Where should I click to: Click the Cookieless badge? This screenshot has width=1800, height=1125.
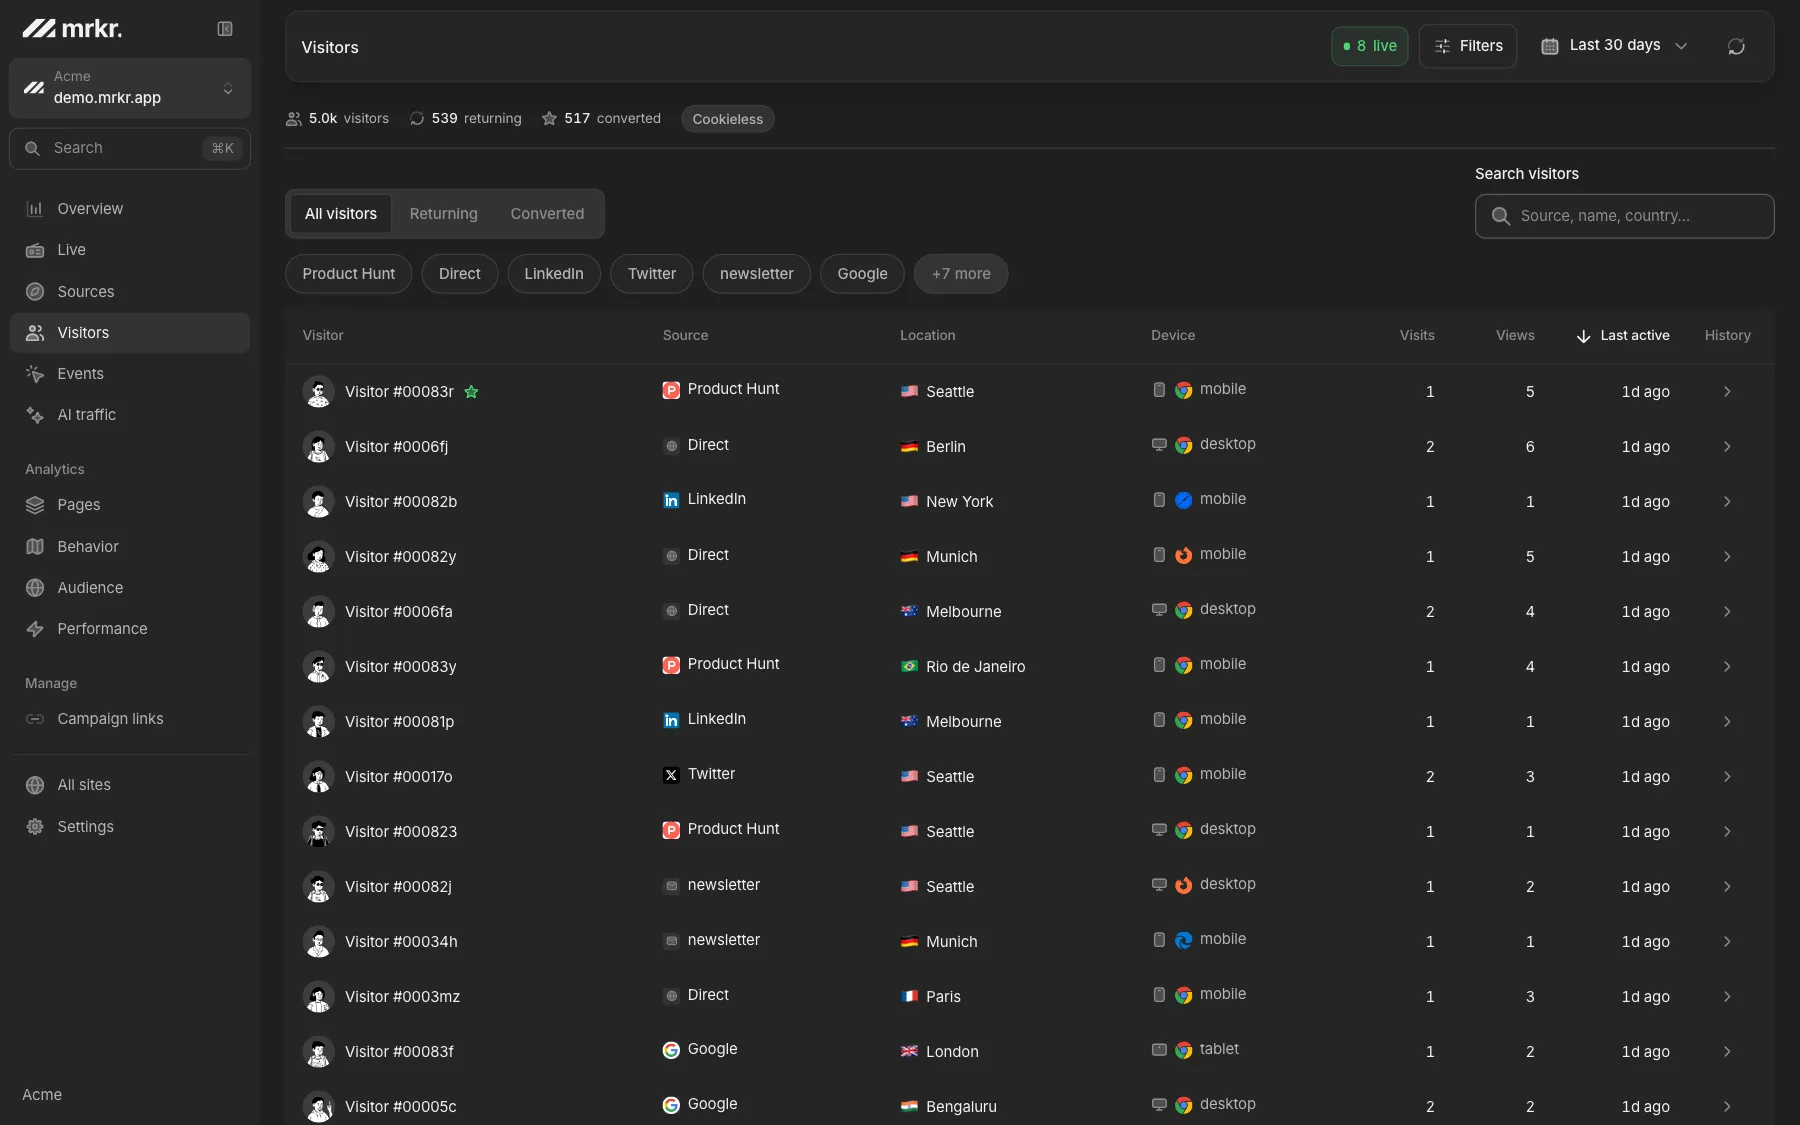(728, 119)
